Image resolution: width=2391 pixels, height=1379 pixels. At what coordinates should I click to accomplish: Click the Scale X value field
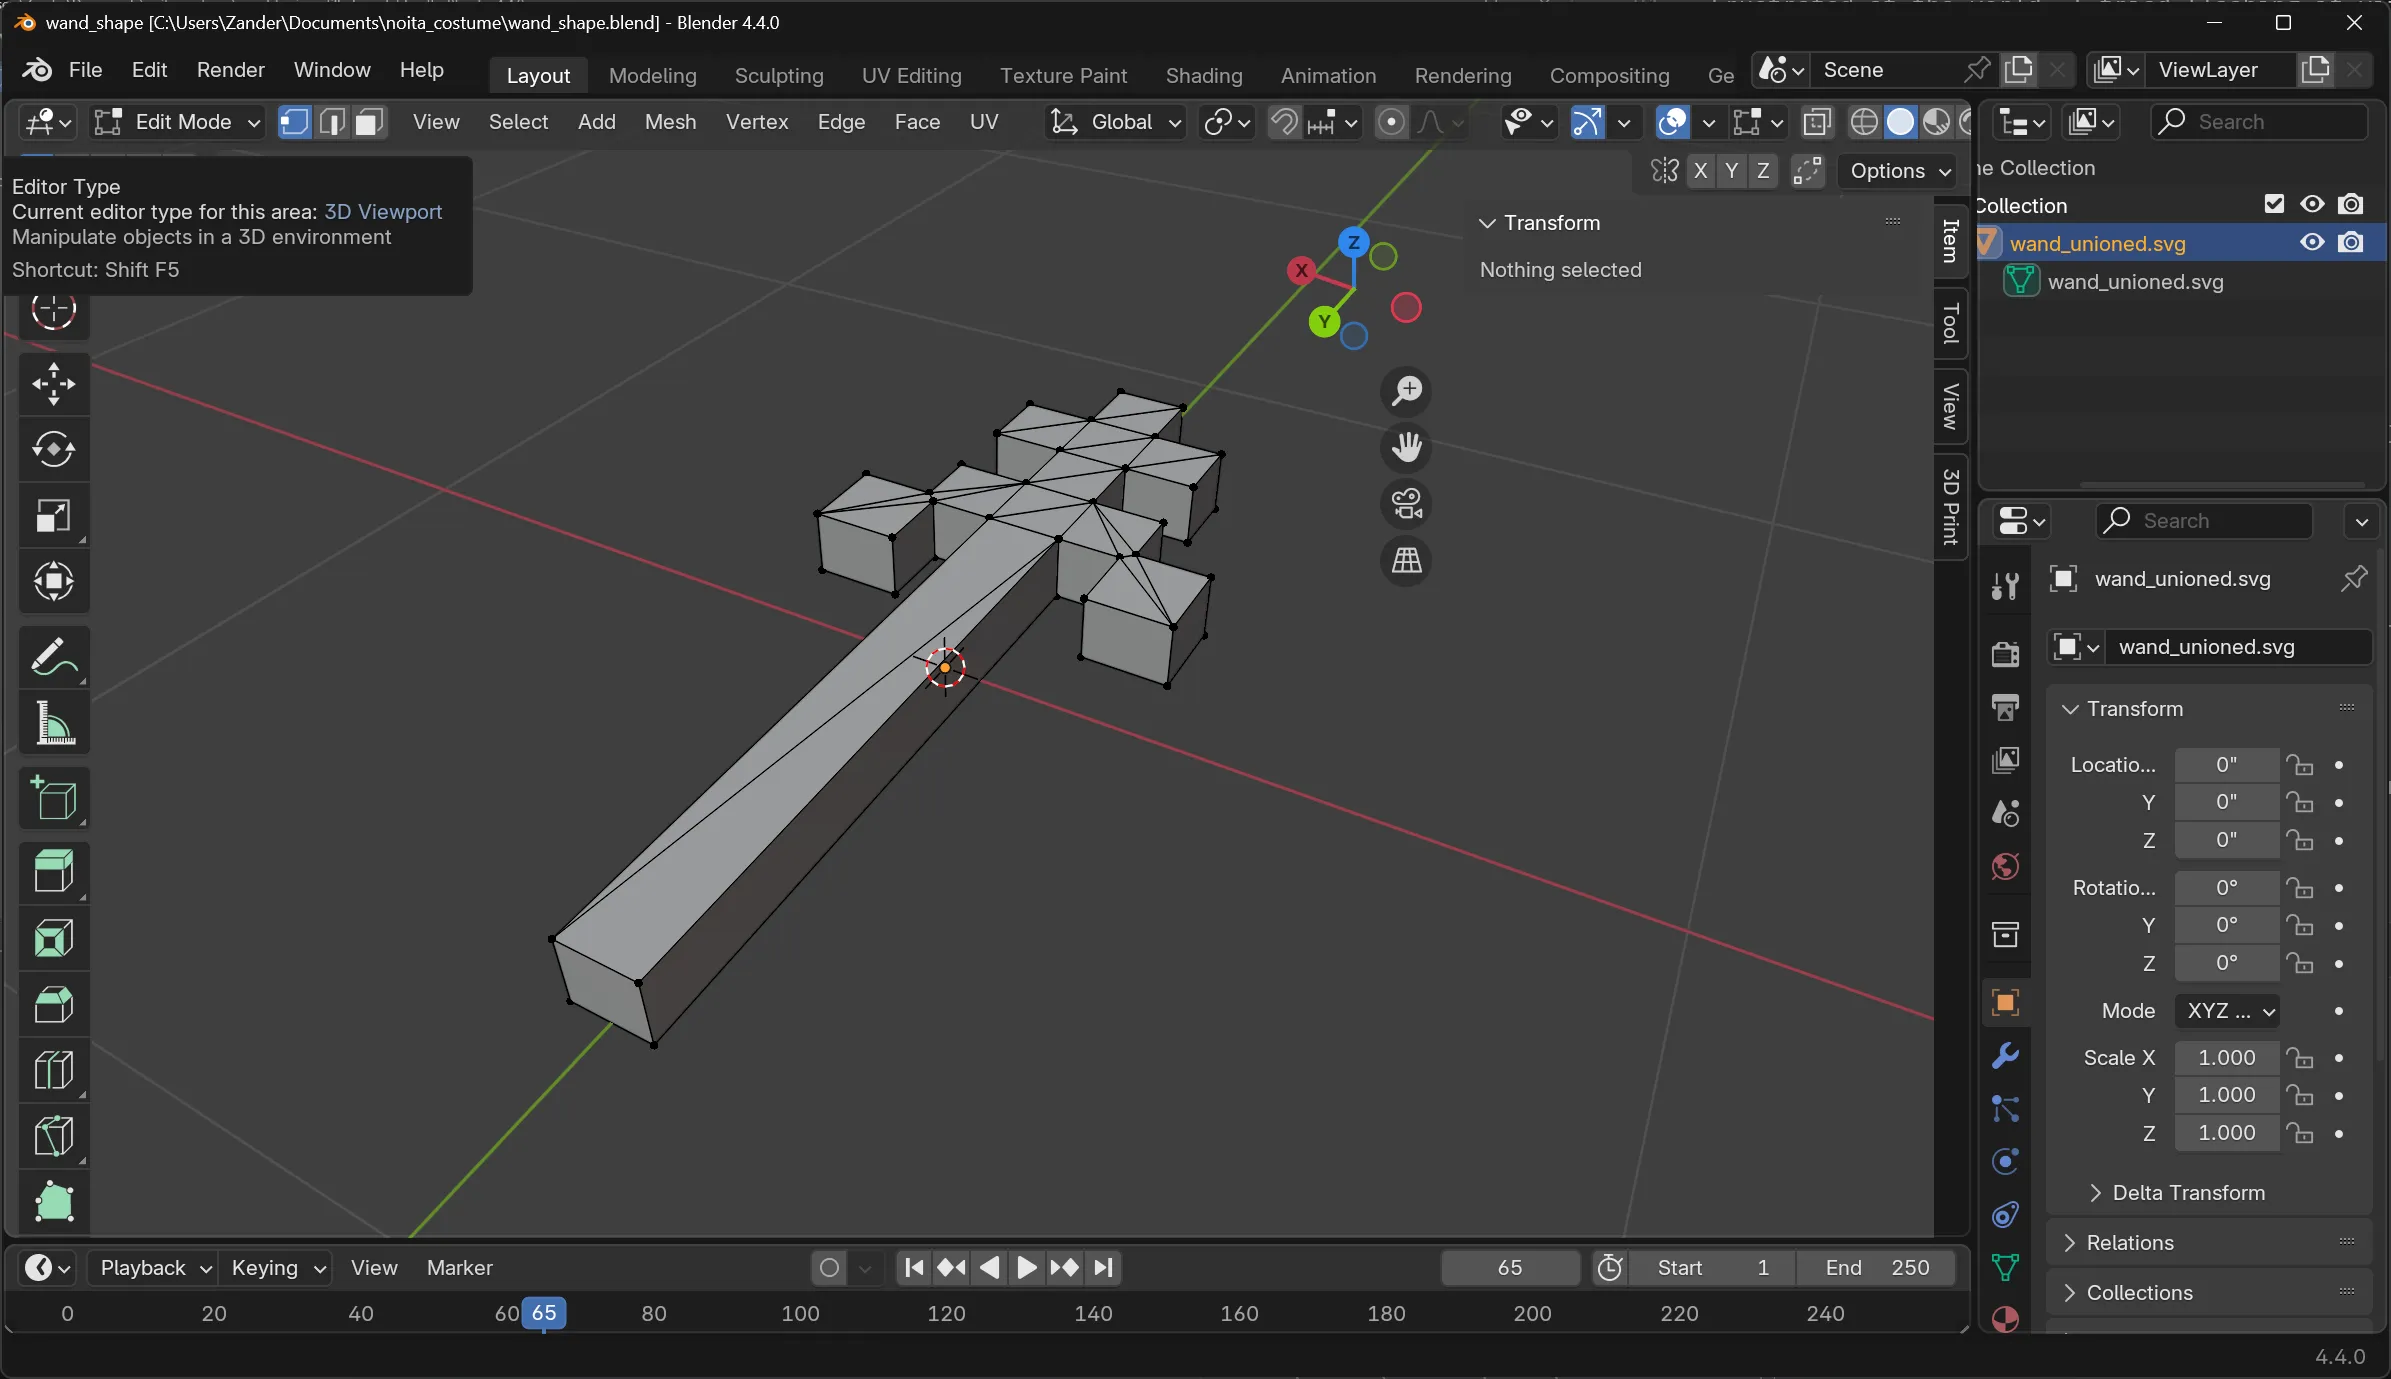[x=2226, y=1057]
